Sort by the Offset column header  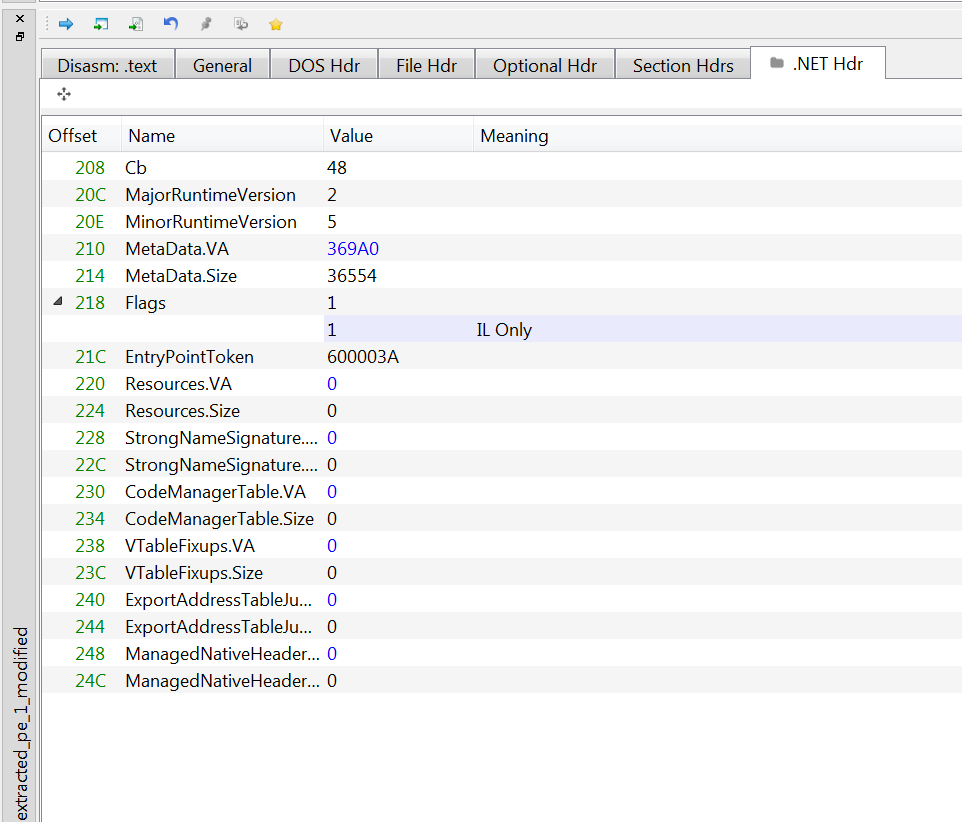click(73, 136)
